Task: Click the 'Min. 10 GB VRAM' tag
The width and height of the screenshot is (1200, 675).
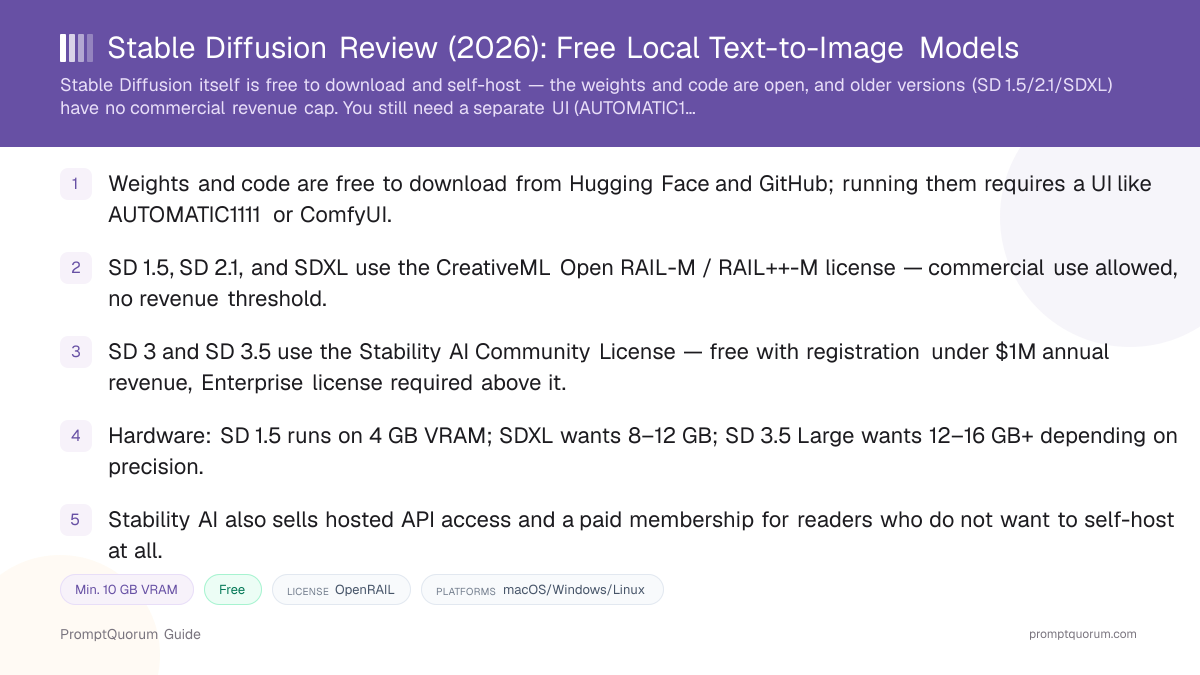Action: (x=127, y=590)
